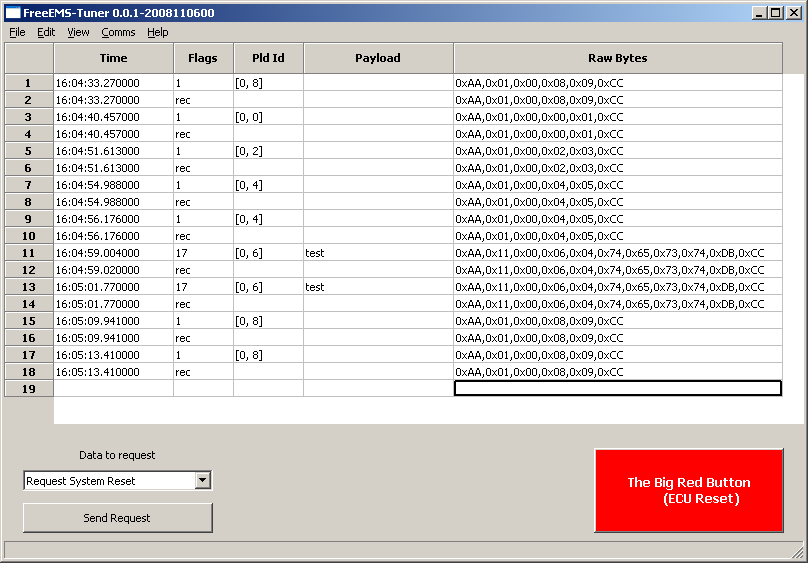Click the Time column header
The image size is (808, 563).
tap(113, 58)
